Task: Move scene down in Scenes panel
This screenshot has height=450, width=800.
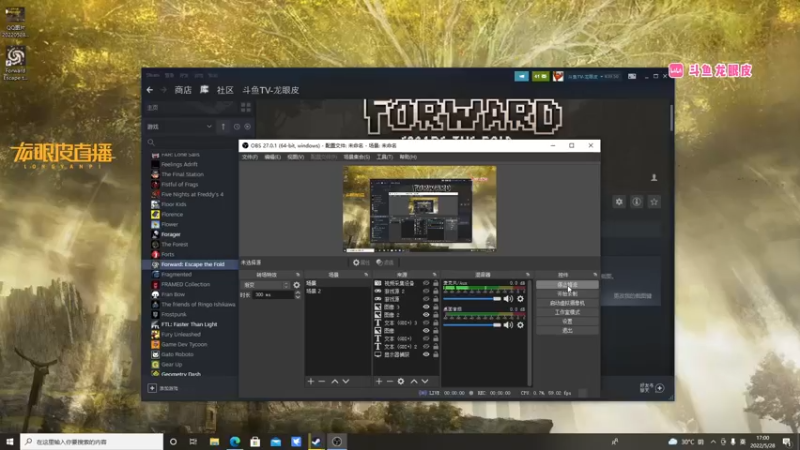Action: [346, 381]
